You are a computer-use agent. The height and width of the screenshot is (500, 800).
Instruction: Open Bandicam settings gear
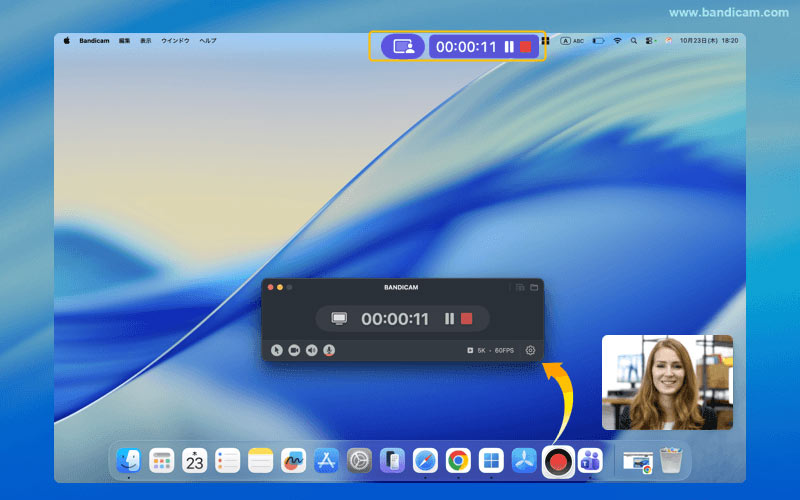click(x=530, y=351)
